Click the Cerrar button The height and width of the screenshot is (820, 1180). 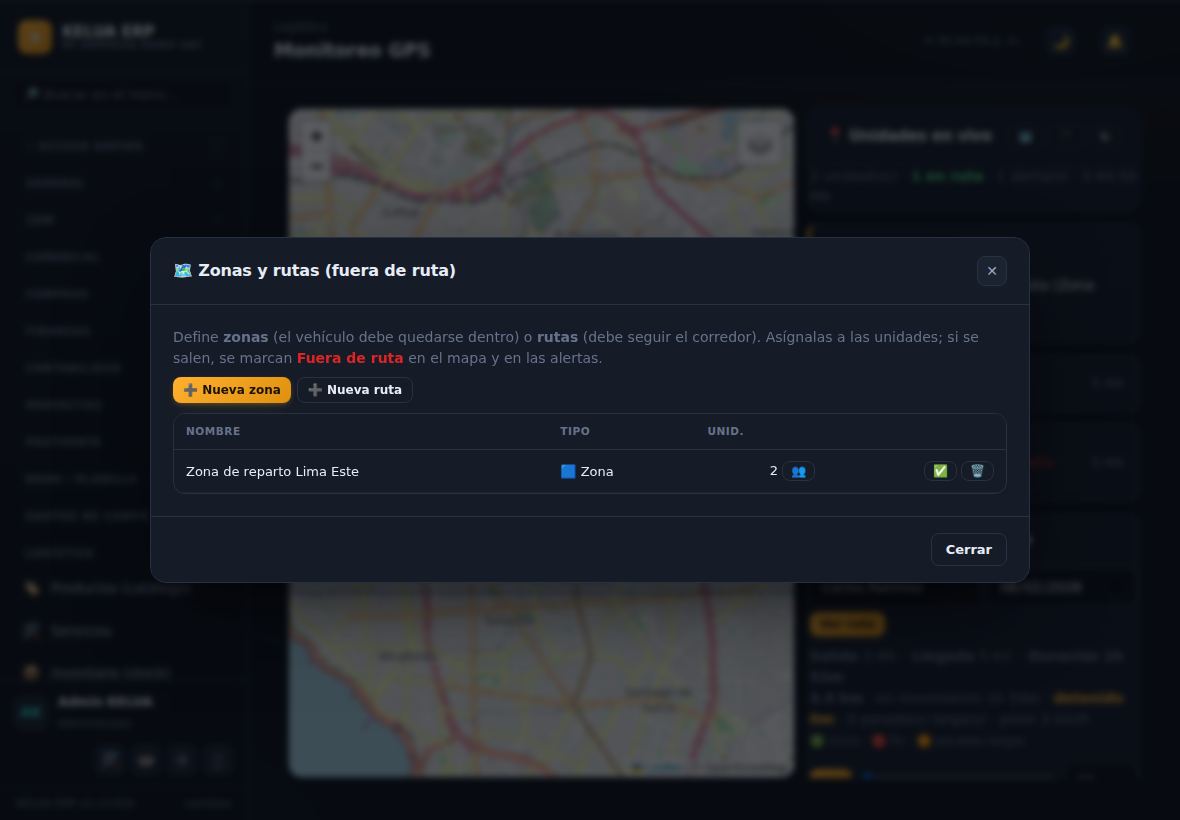pyautogui.click(x=968, y=549)
